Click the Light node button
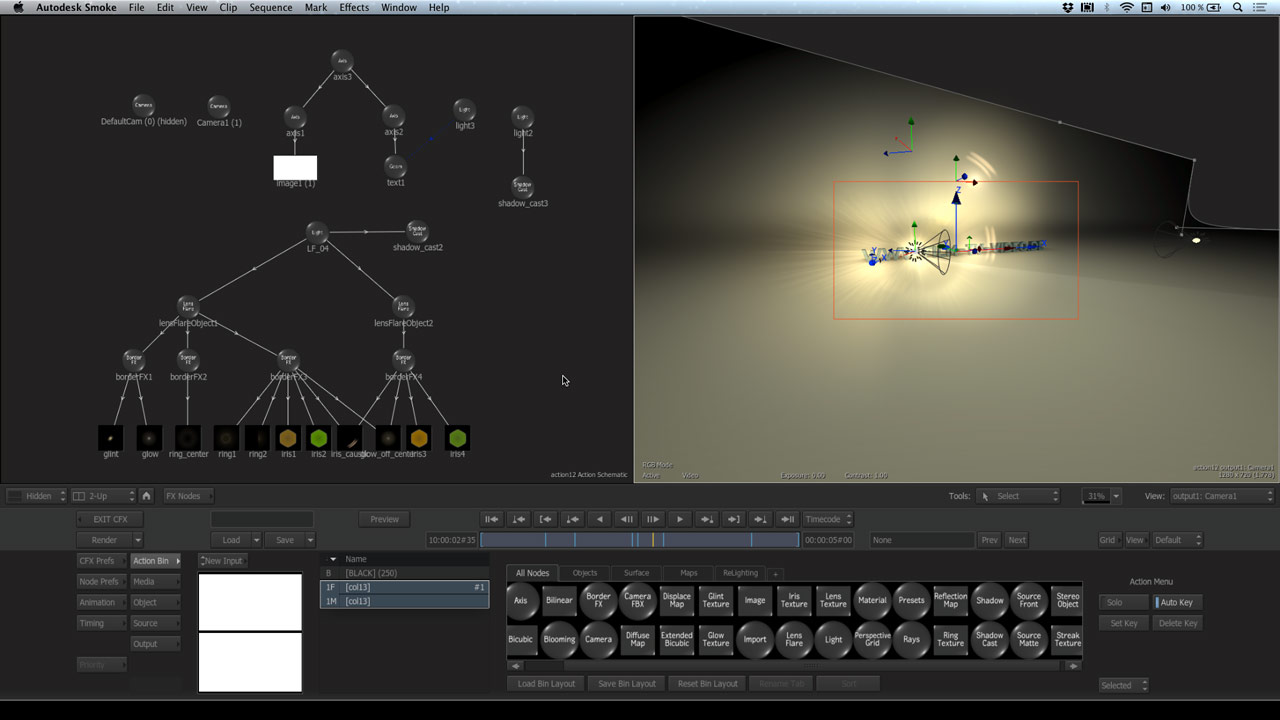Viewport: 1280px width, 720px height. click(x=833, y=639)
